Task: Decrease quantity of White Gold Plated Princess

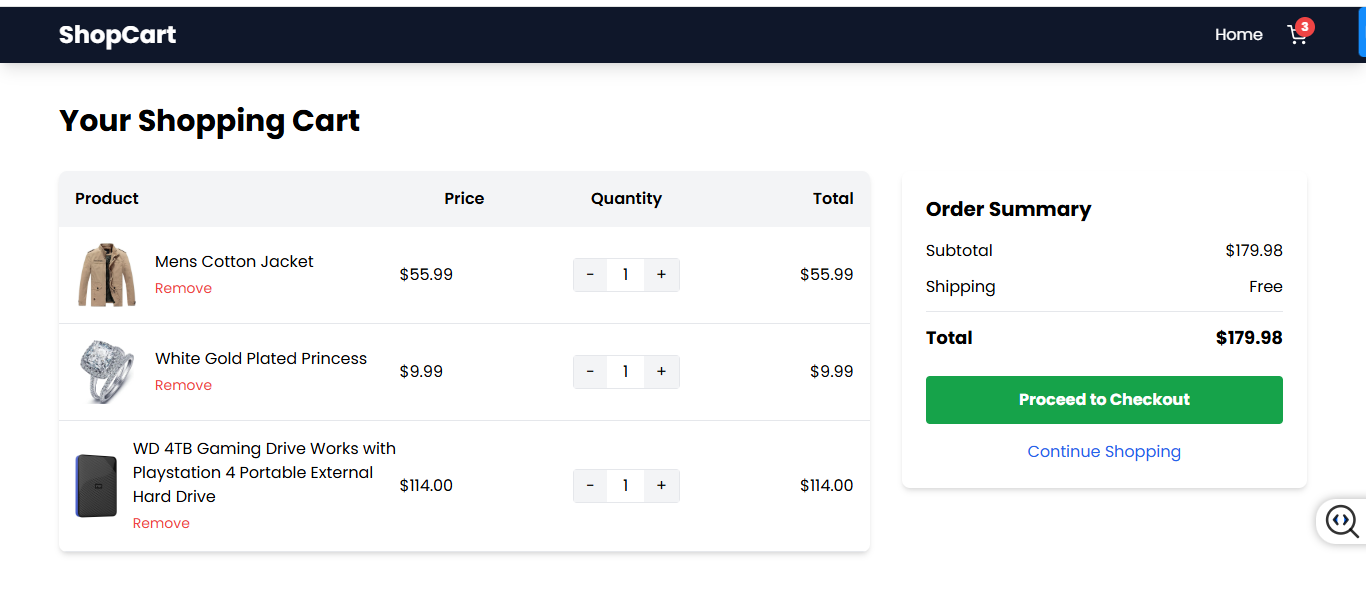Action: point(590,372)
